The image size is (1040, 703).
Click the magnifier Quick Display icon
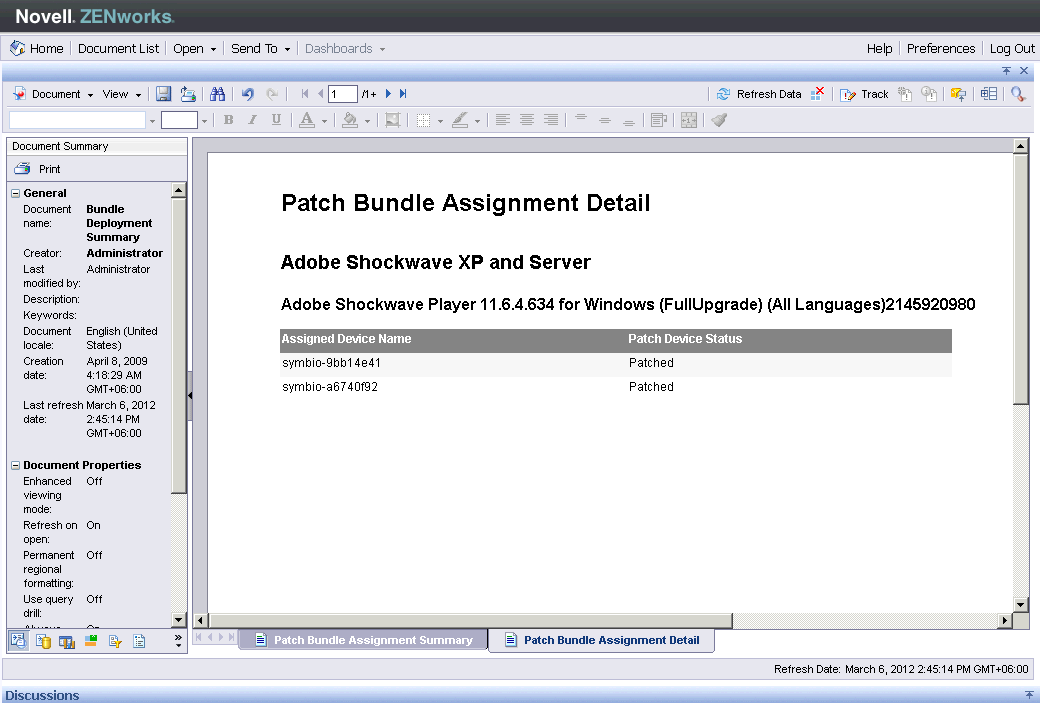coord(1018,94)
